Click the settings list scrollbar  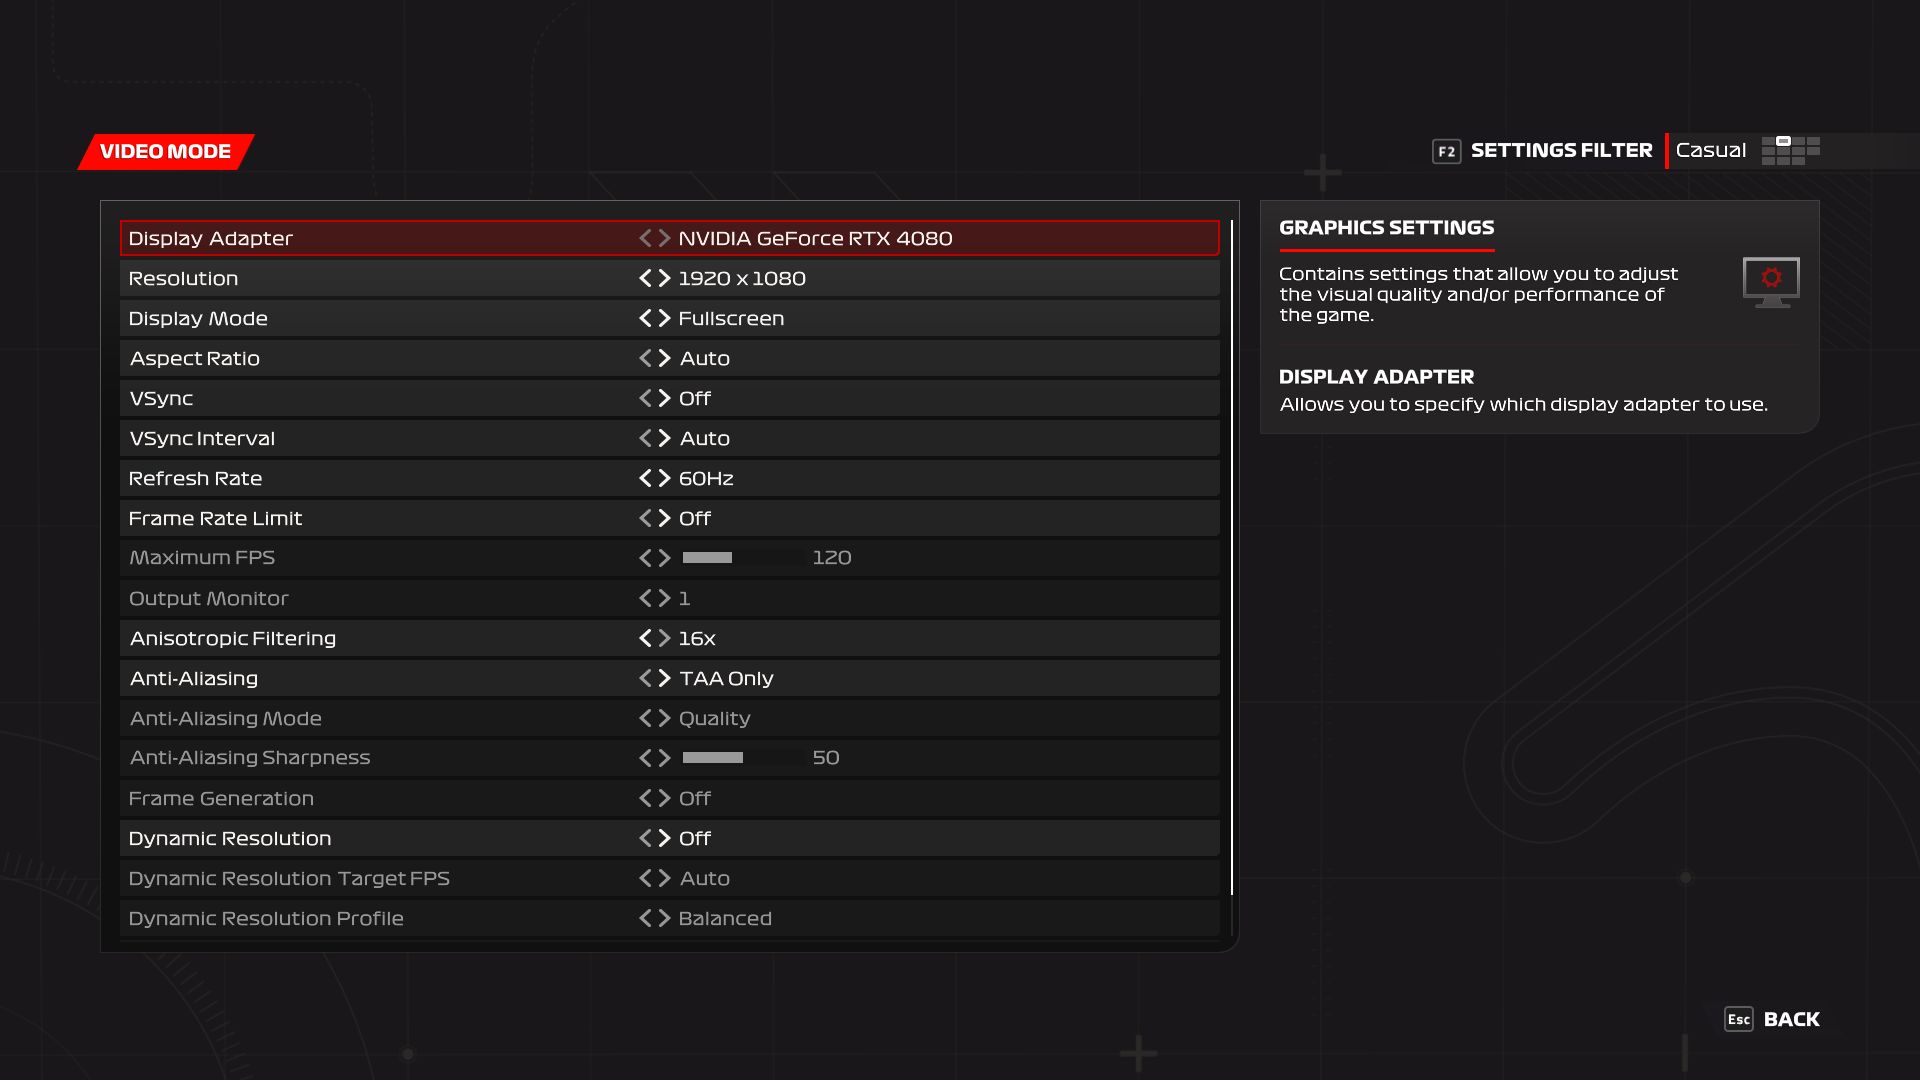pos(1232,557)
